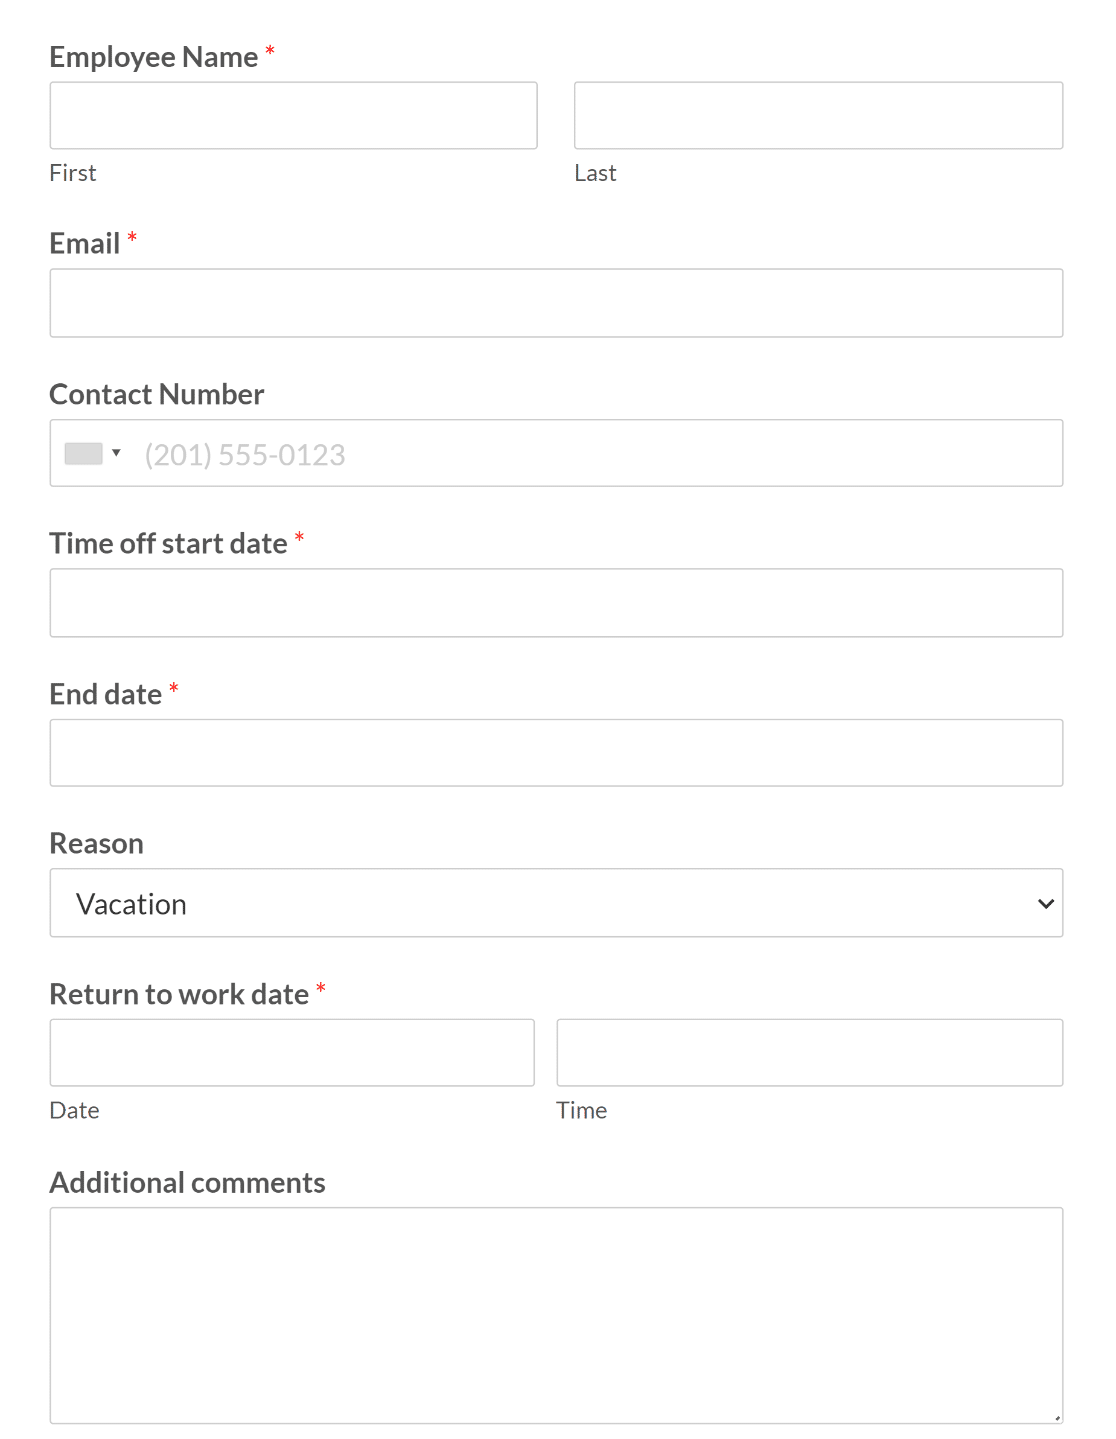This screenshot has width=1116, height=1439.
Task: Click the country flag icon in Contact Number
Action: tap(82, 452)
